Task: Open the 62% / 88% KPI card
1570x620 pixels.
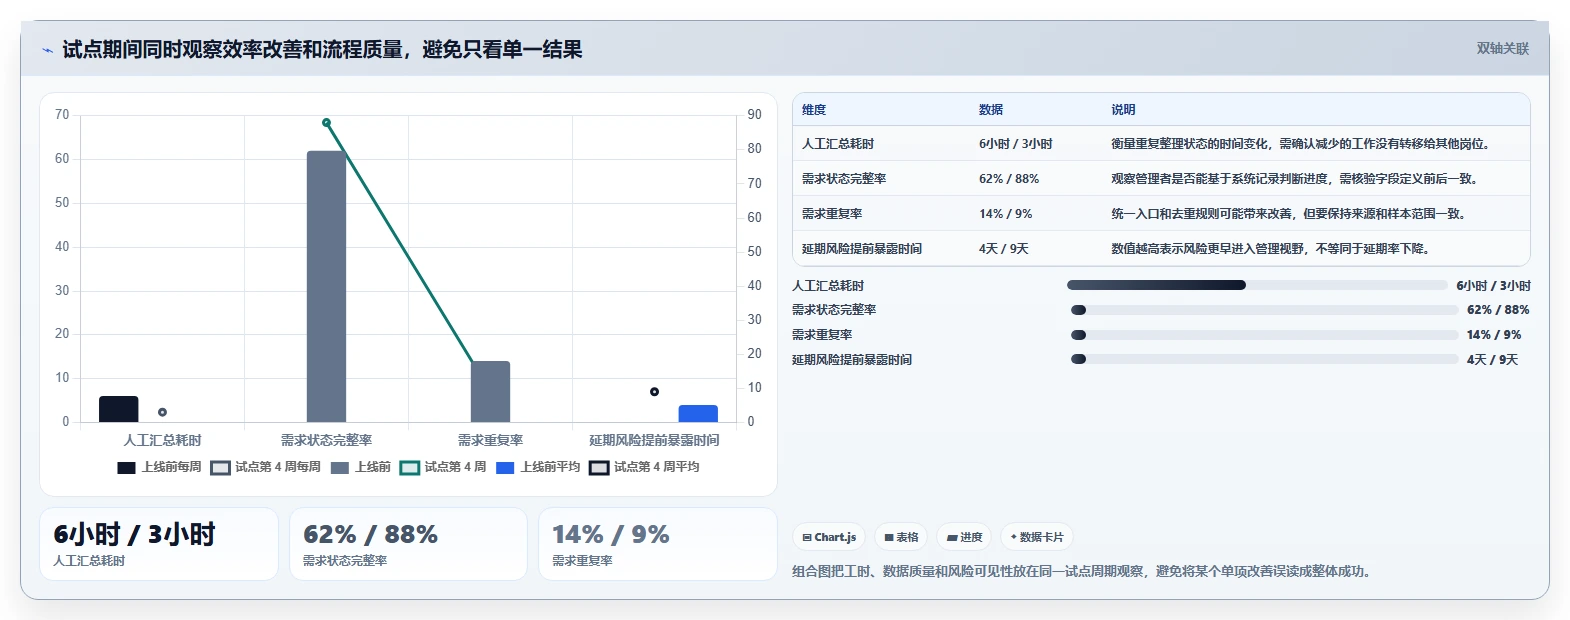Action: point(408,544)
